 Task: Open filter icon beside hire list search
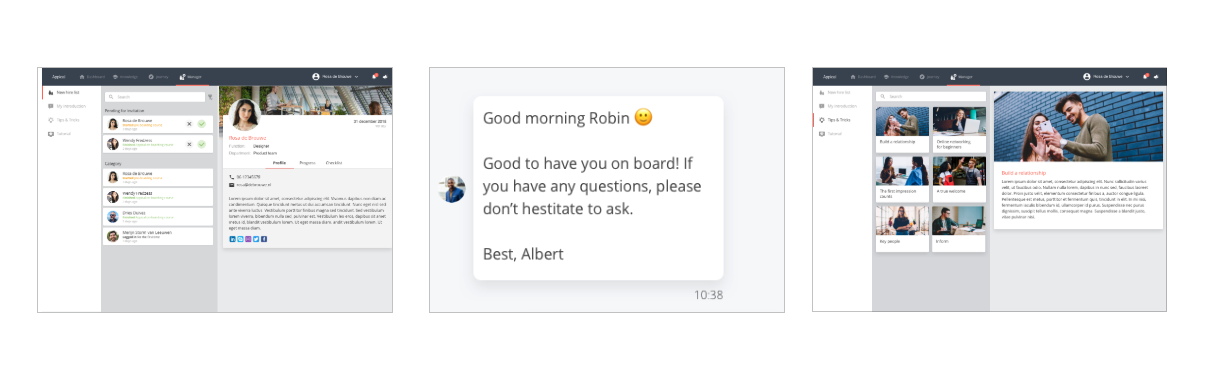[209, 97]
